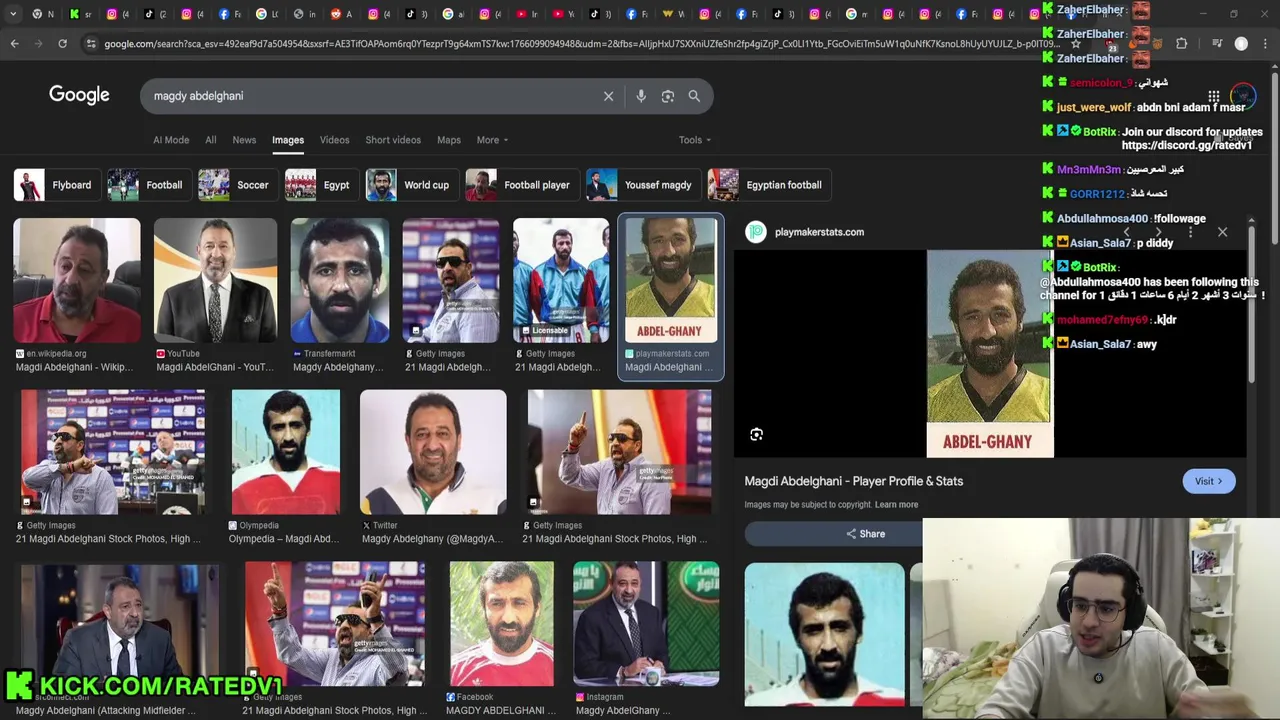Open the related image below Share button
This screenshot has height=720, width=1280.
point(824,635)
